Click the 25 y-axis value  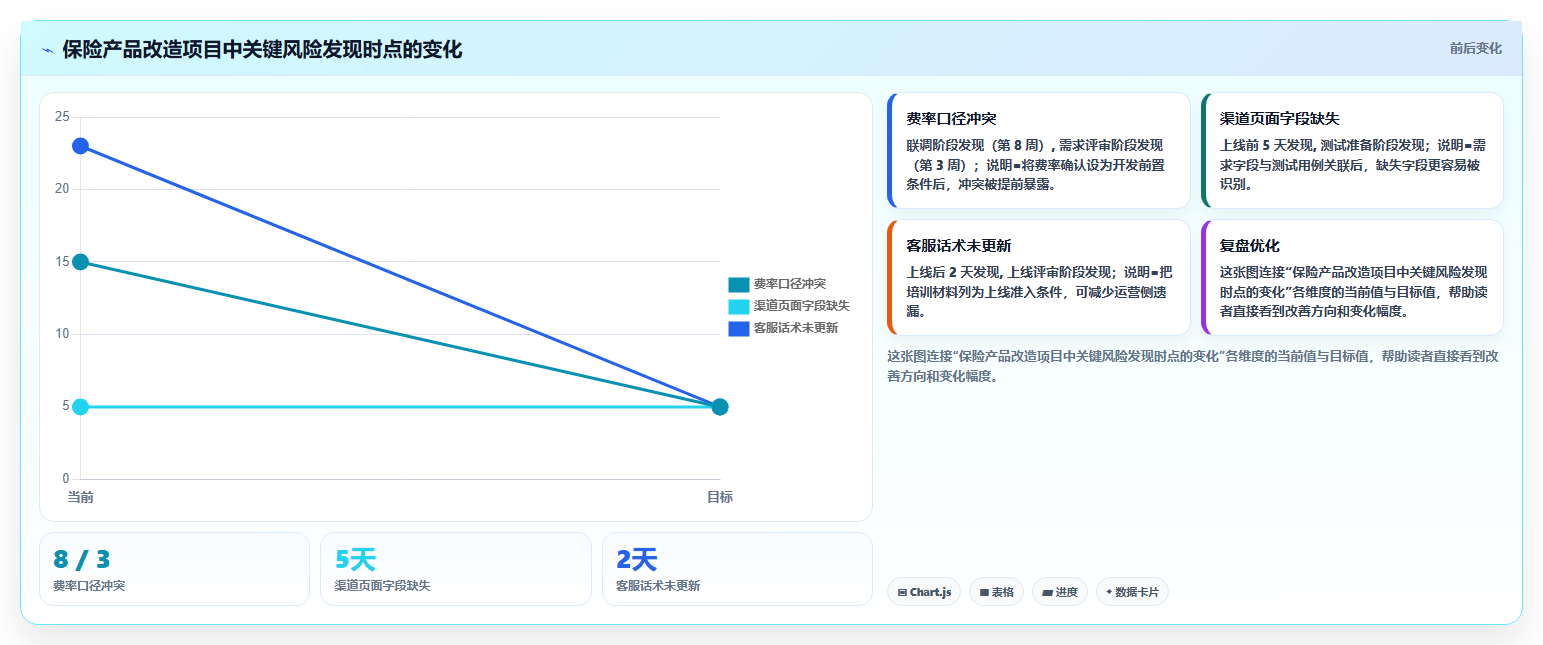click(x=62, y=117)
